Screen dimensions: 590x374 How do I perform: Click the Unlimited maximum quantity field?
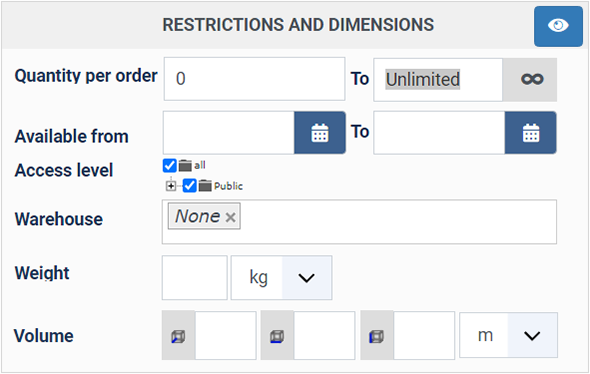[x=438, y=79]
